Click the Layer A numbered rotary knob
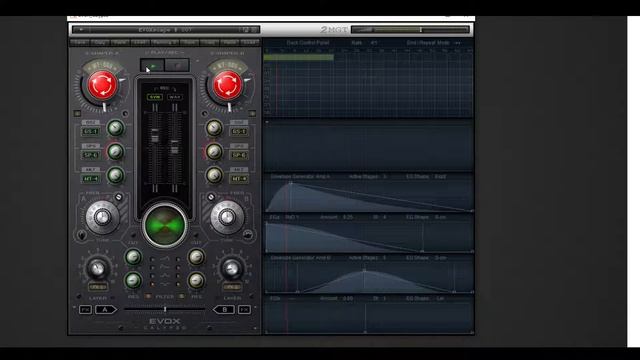640x360 pixels. click(97, 269)
